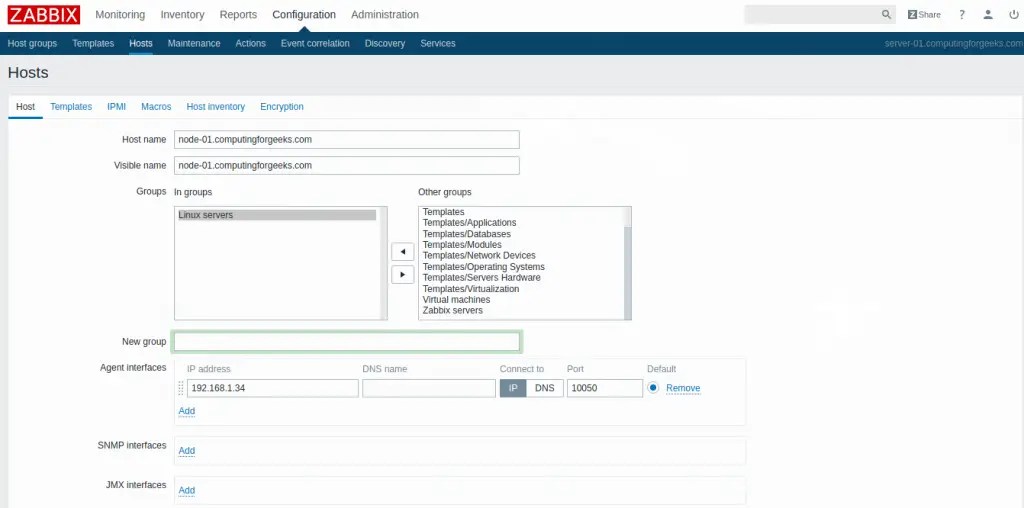
Task: Go to Services submenu item
Action: (438, 43)
